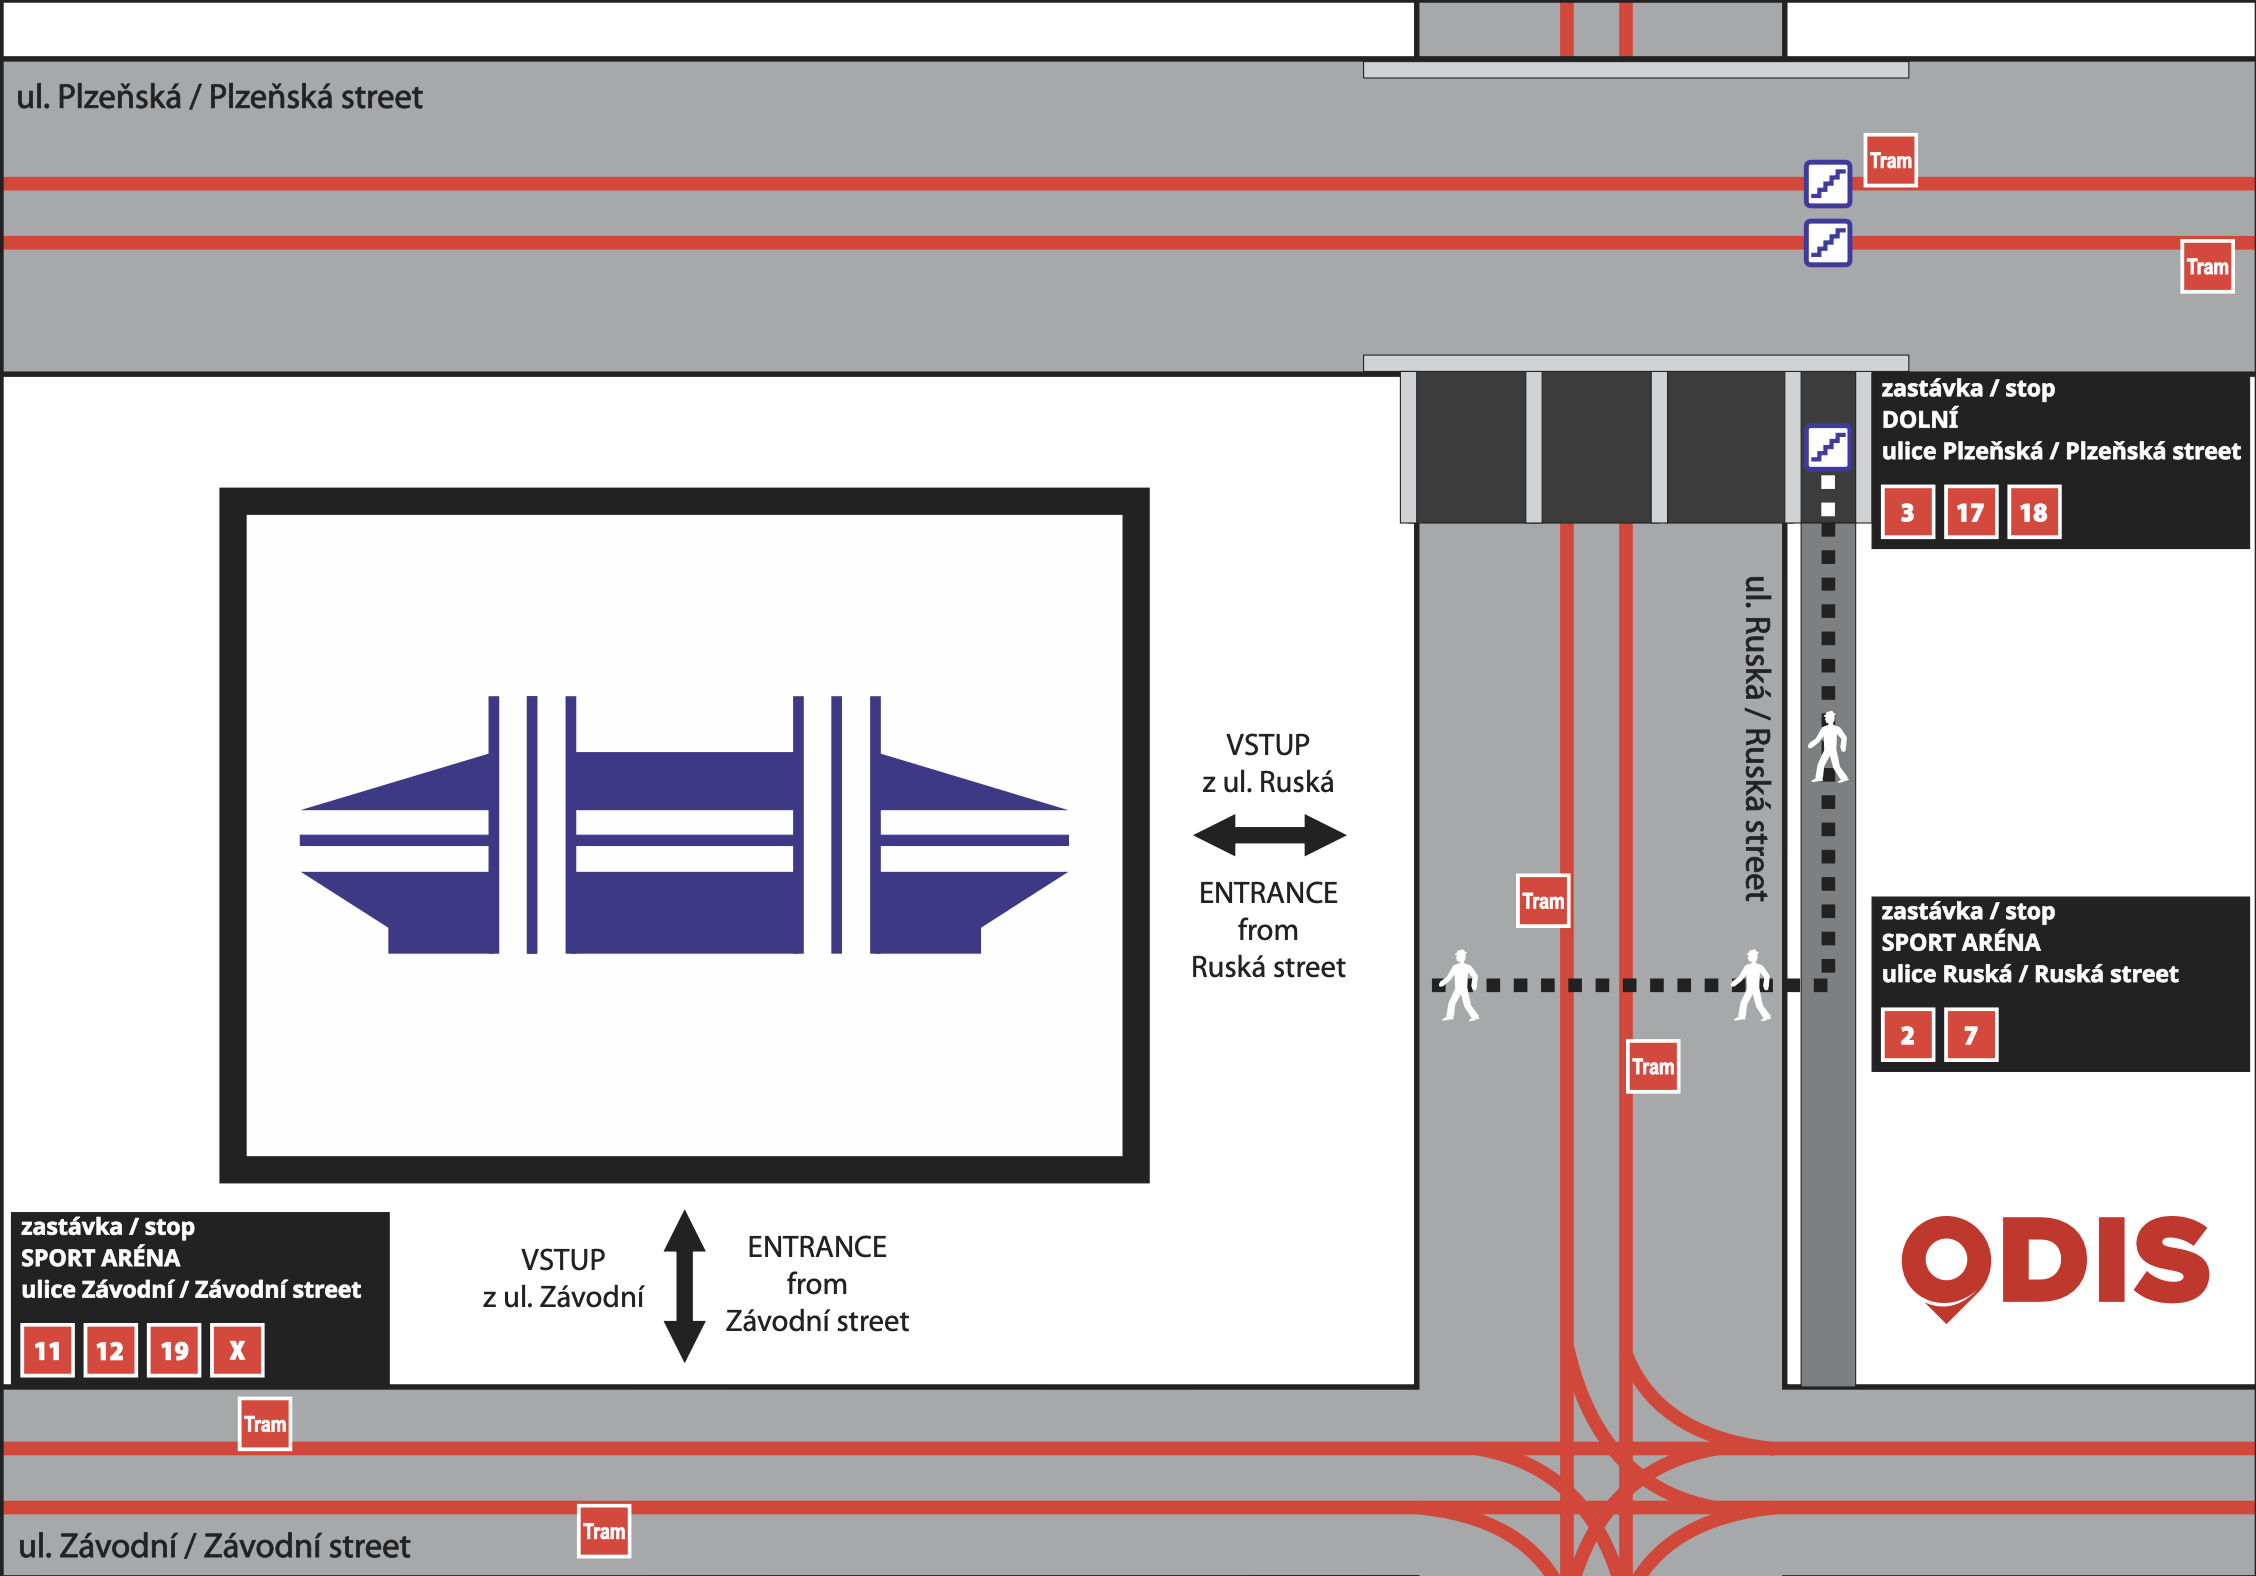Click the 'ul. Plzeňská / Plzeňská street' label
2256x1576 pixels.
point(220,97)
